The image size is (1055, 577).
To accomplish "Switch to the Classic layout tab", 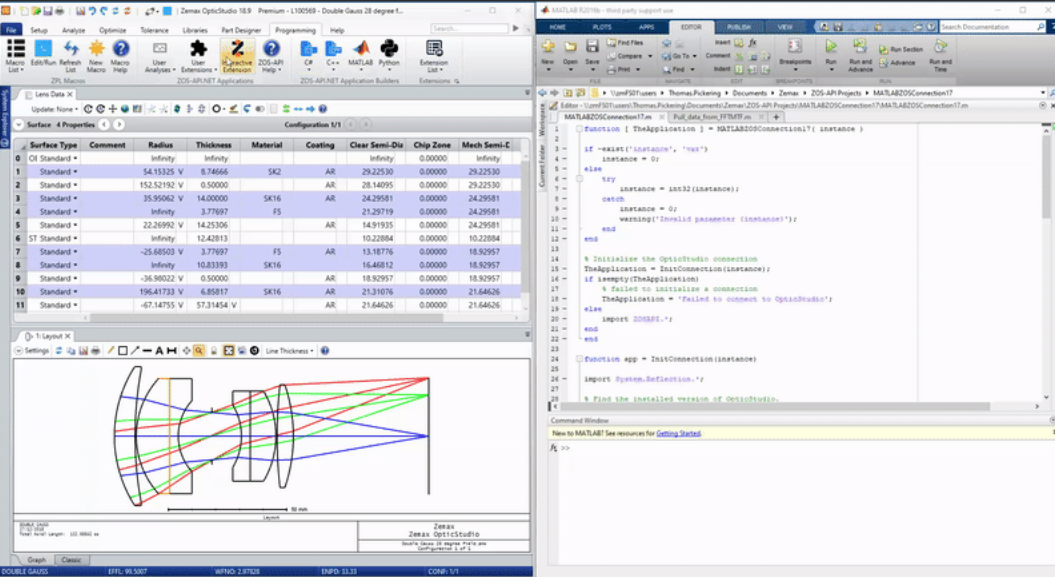I will [71, 560].
